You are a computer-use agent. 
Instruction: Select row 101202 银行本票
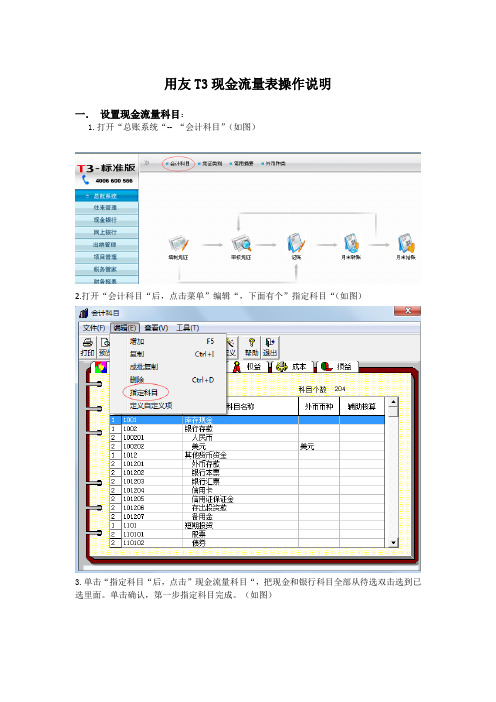[247, 472]
